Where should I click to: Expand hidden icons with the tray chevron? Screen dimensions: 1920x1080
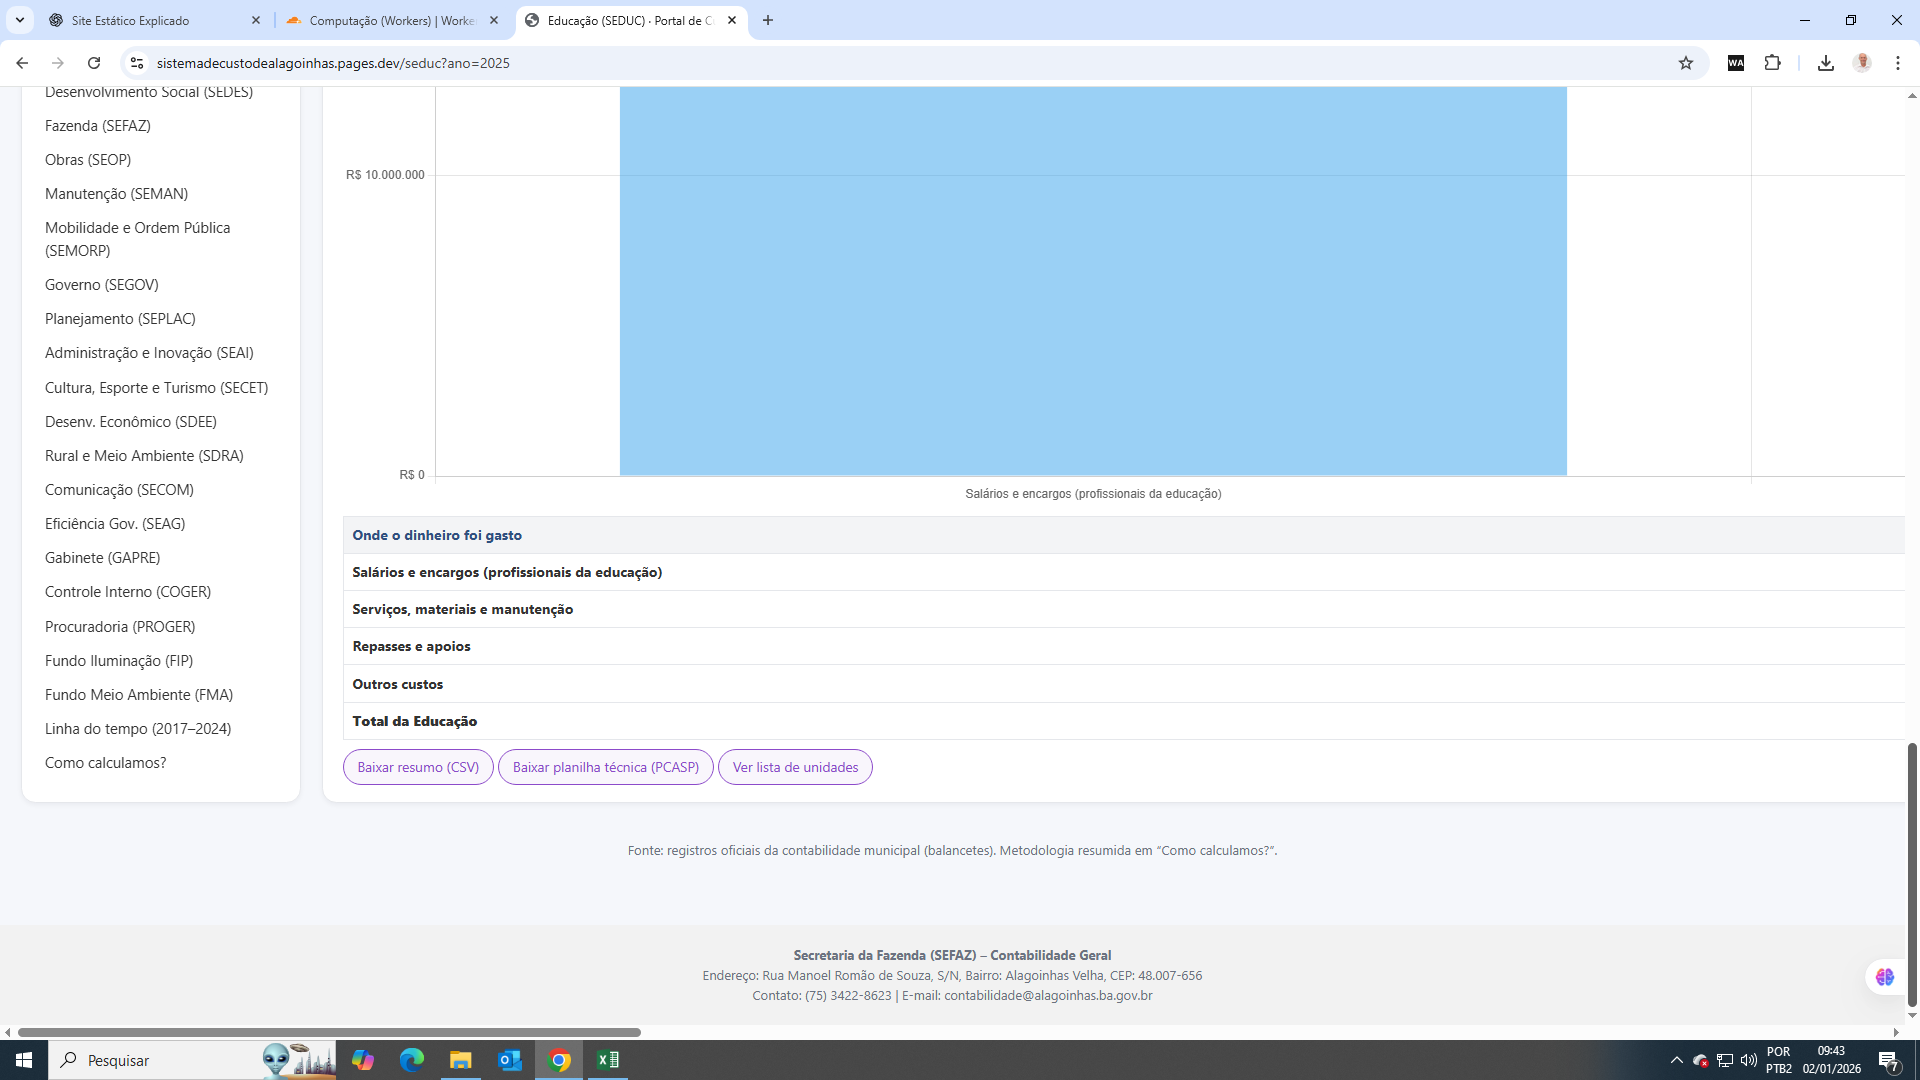(1677, 1060)
